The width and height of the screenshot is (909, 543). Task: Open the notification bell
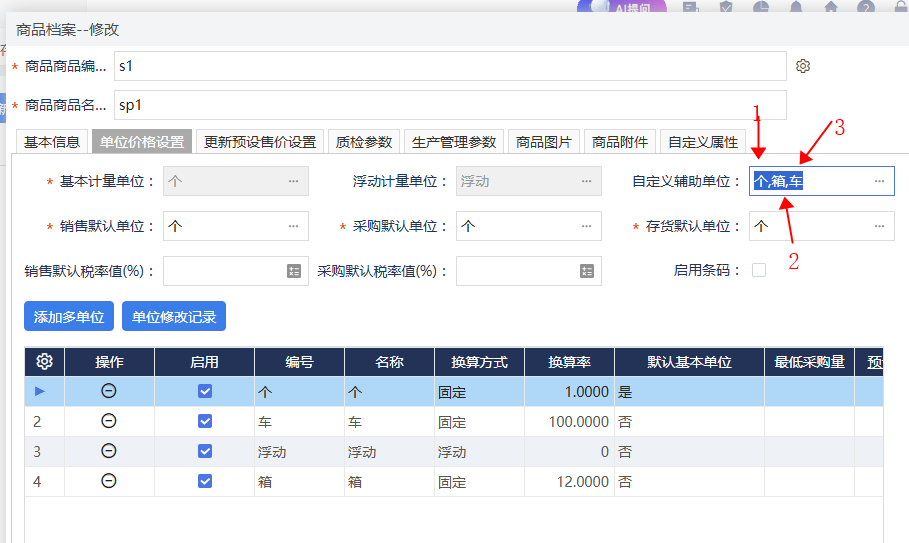796,7
